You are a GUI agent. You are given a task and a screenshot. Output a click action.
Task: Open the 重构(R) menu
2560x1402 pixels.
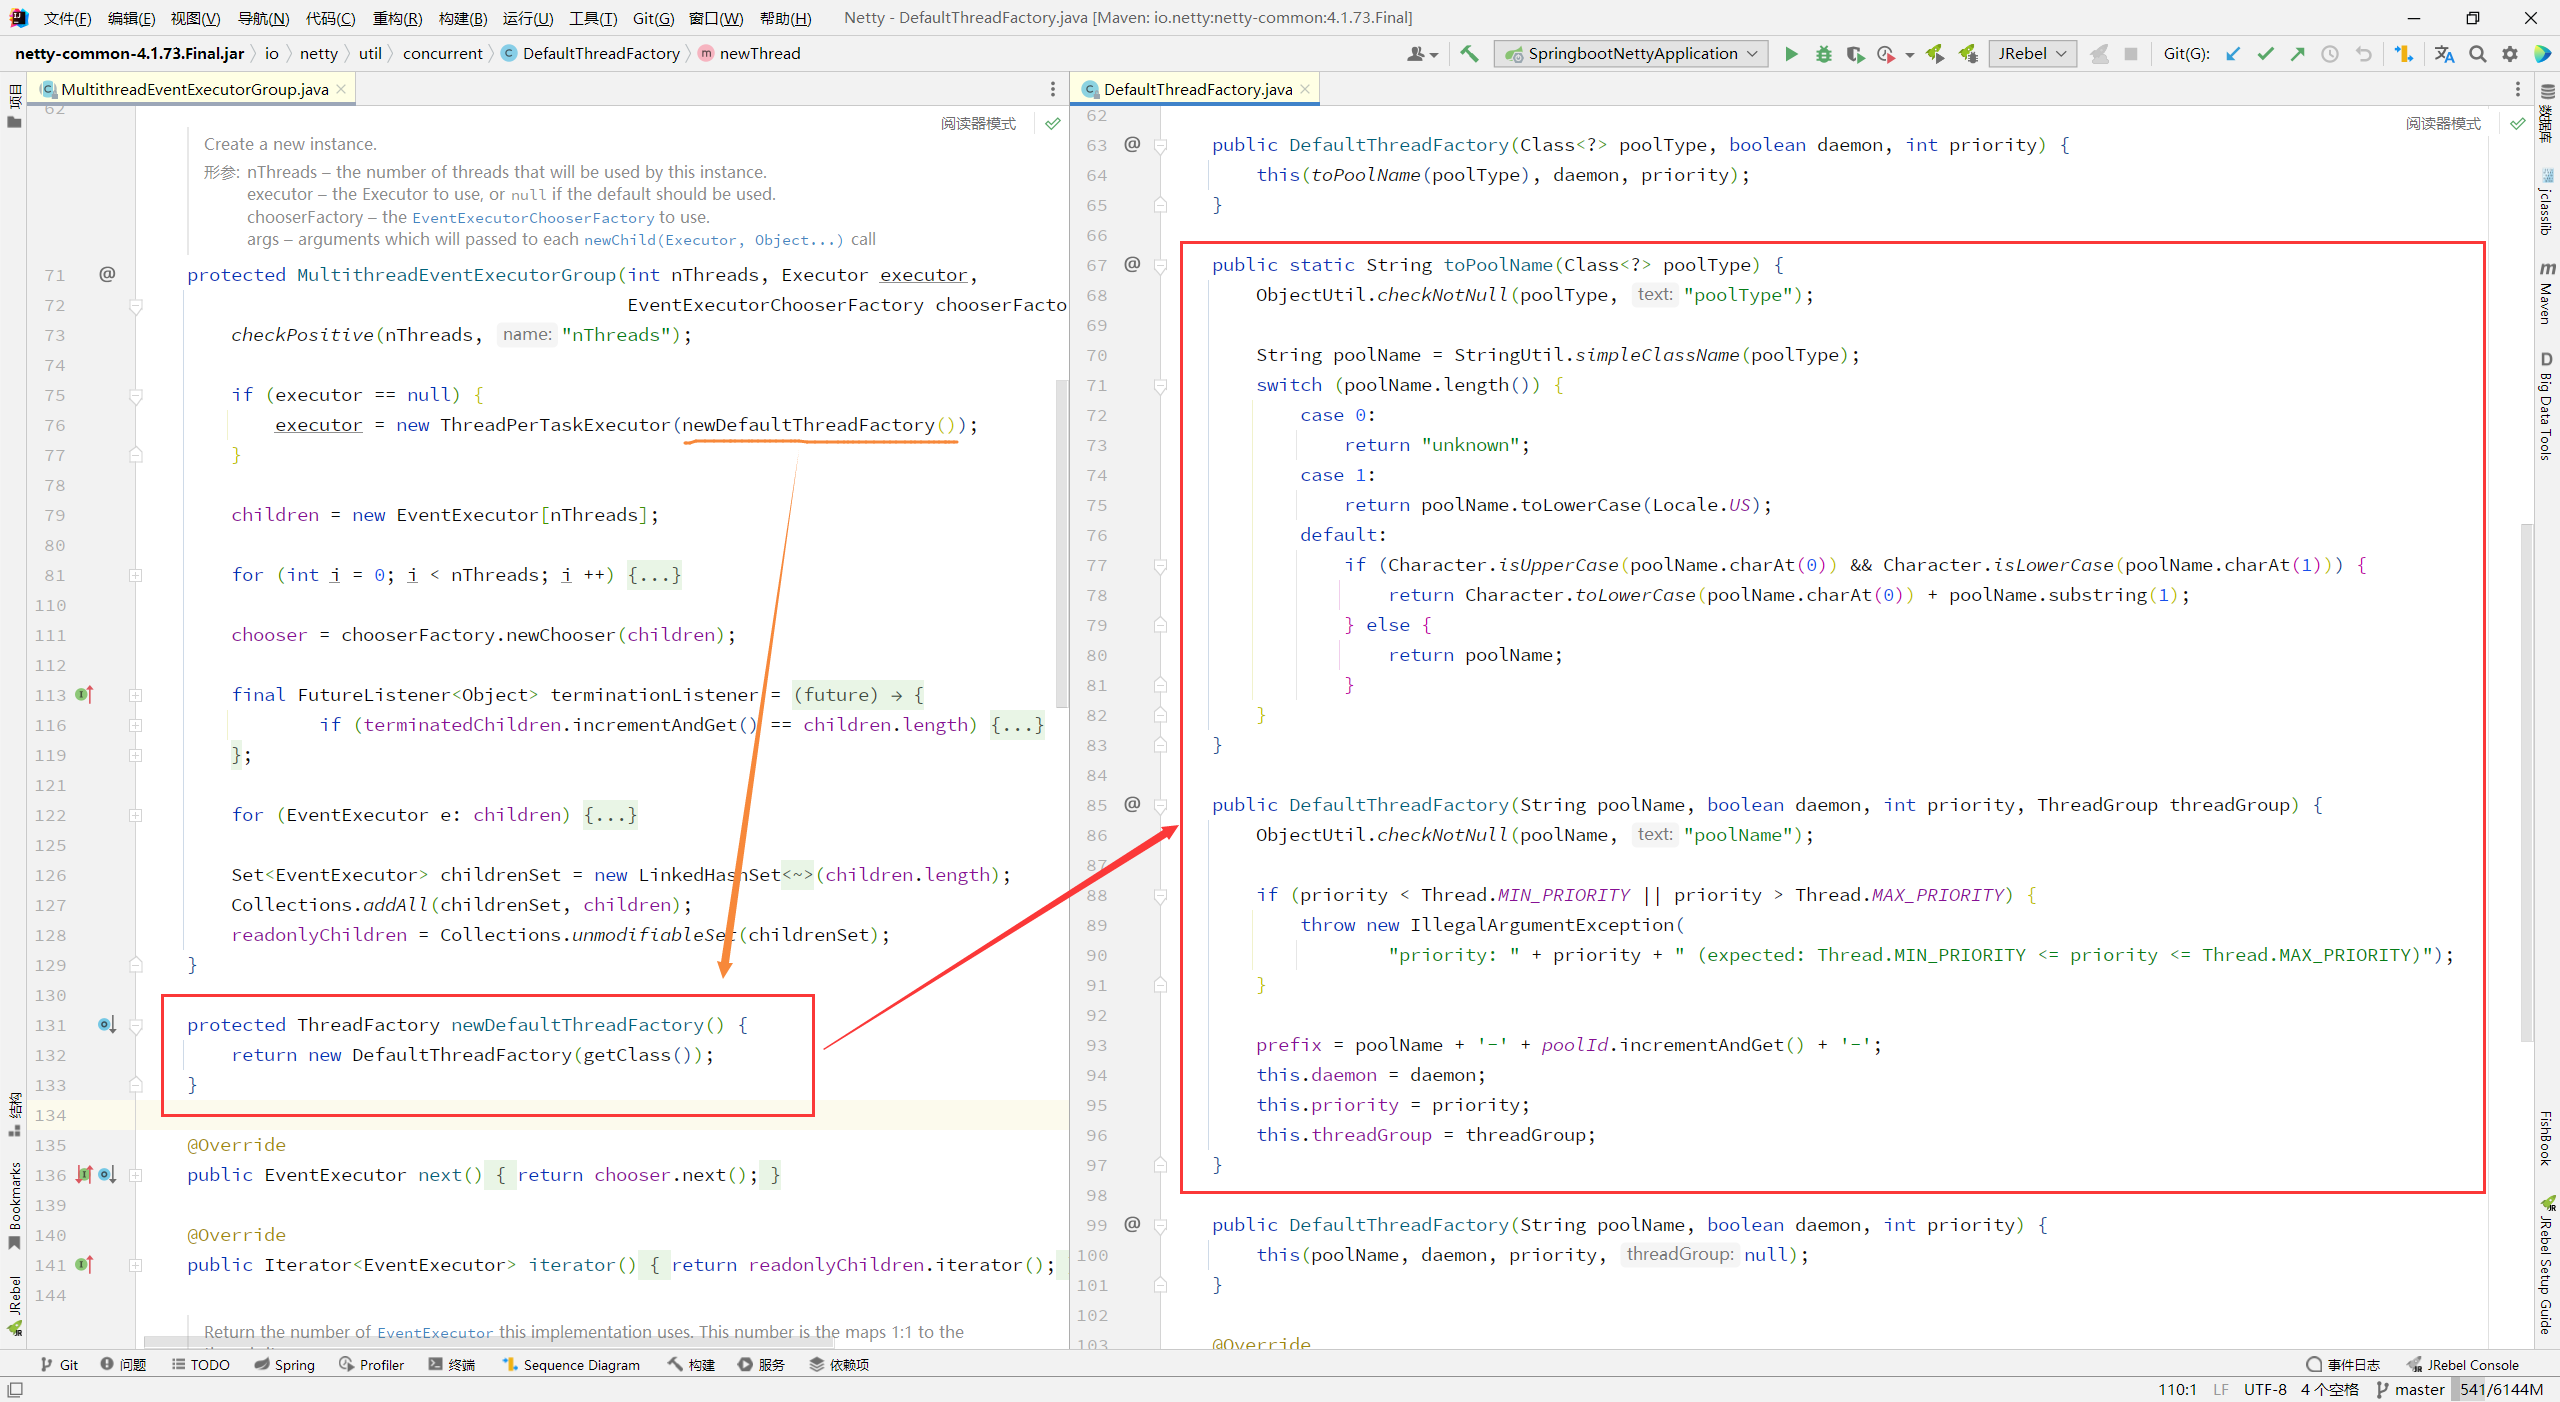pyautogui.click(x=397, y=18)
